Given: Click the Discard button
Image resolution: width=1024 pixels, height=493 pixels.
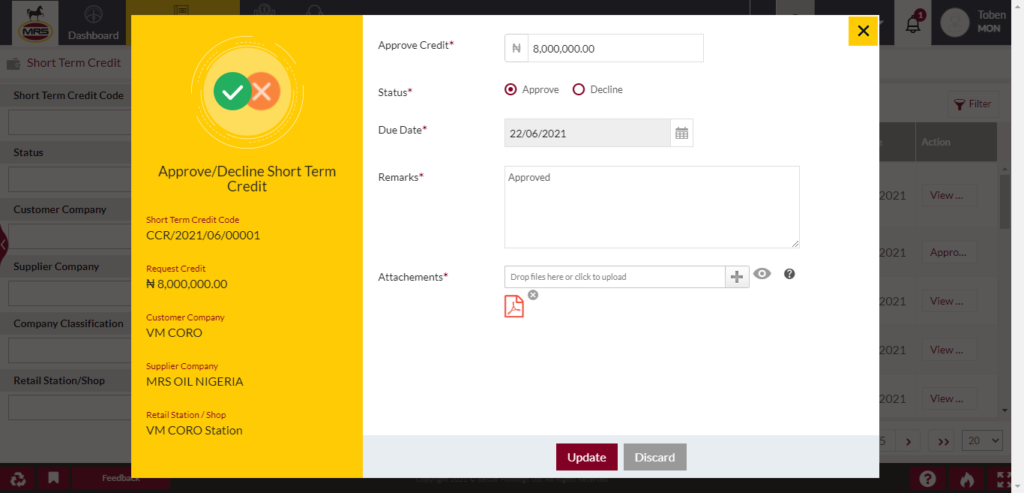Looking at the screenshot, I should [654, 457].
